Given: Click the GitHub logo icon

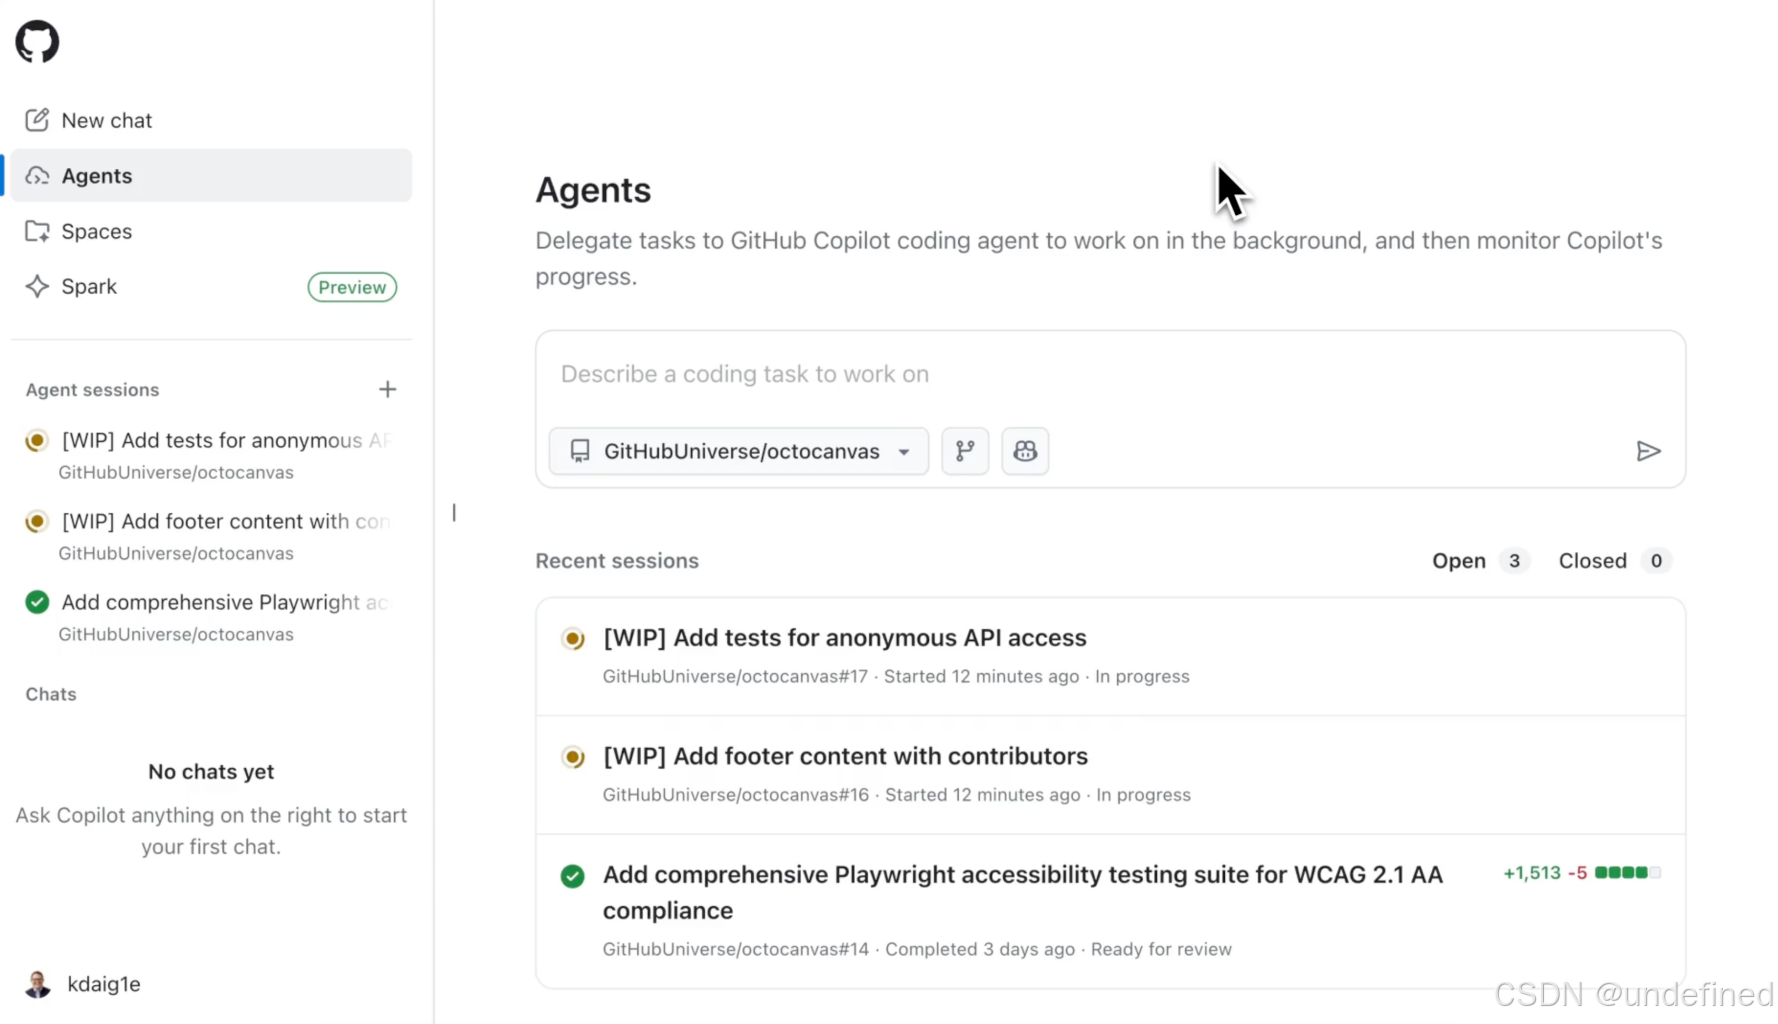Looking at the screenshot, I should 37,42.
